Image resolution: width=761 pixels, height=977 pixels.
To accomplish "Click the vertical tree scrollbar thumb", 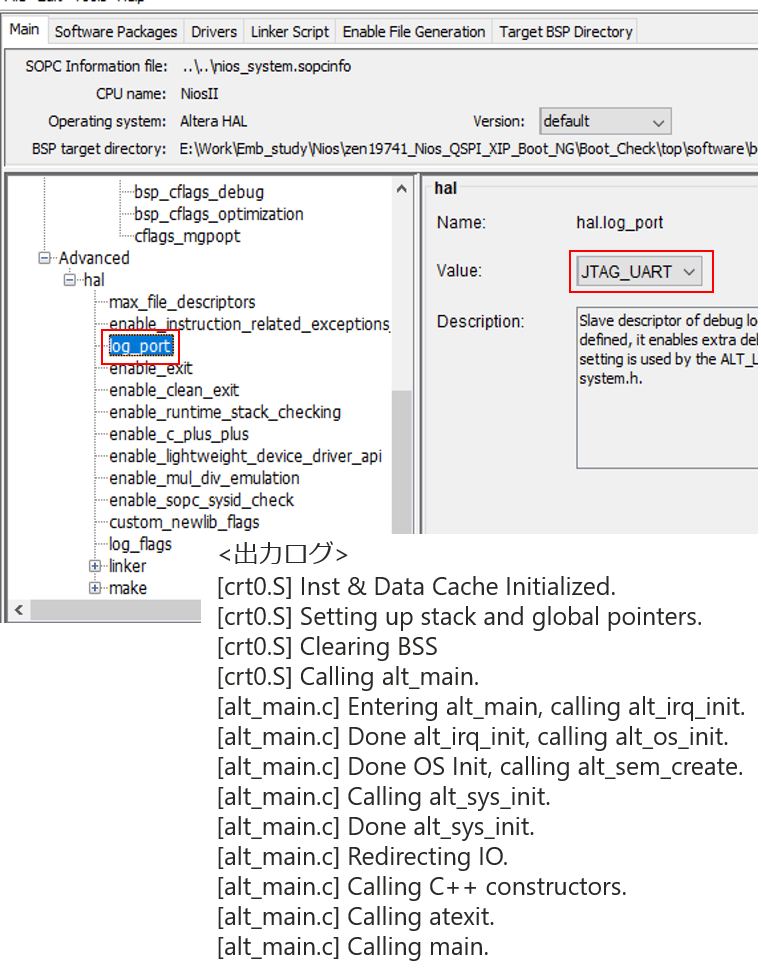I will click(x=401, y=461).
